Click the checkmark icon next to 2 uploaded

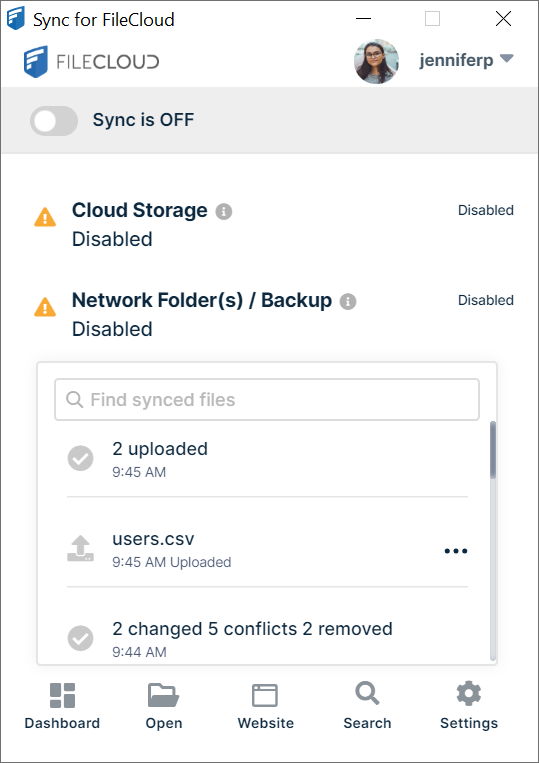[80, 458]
